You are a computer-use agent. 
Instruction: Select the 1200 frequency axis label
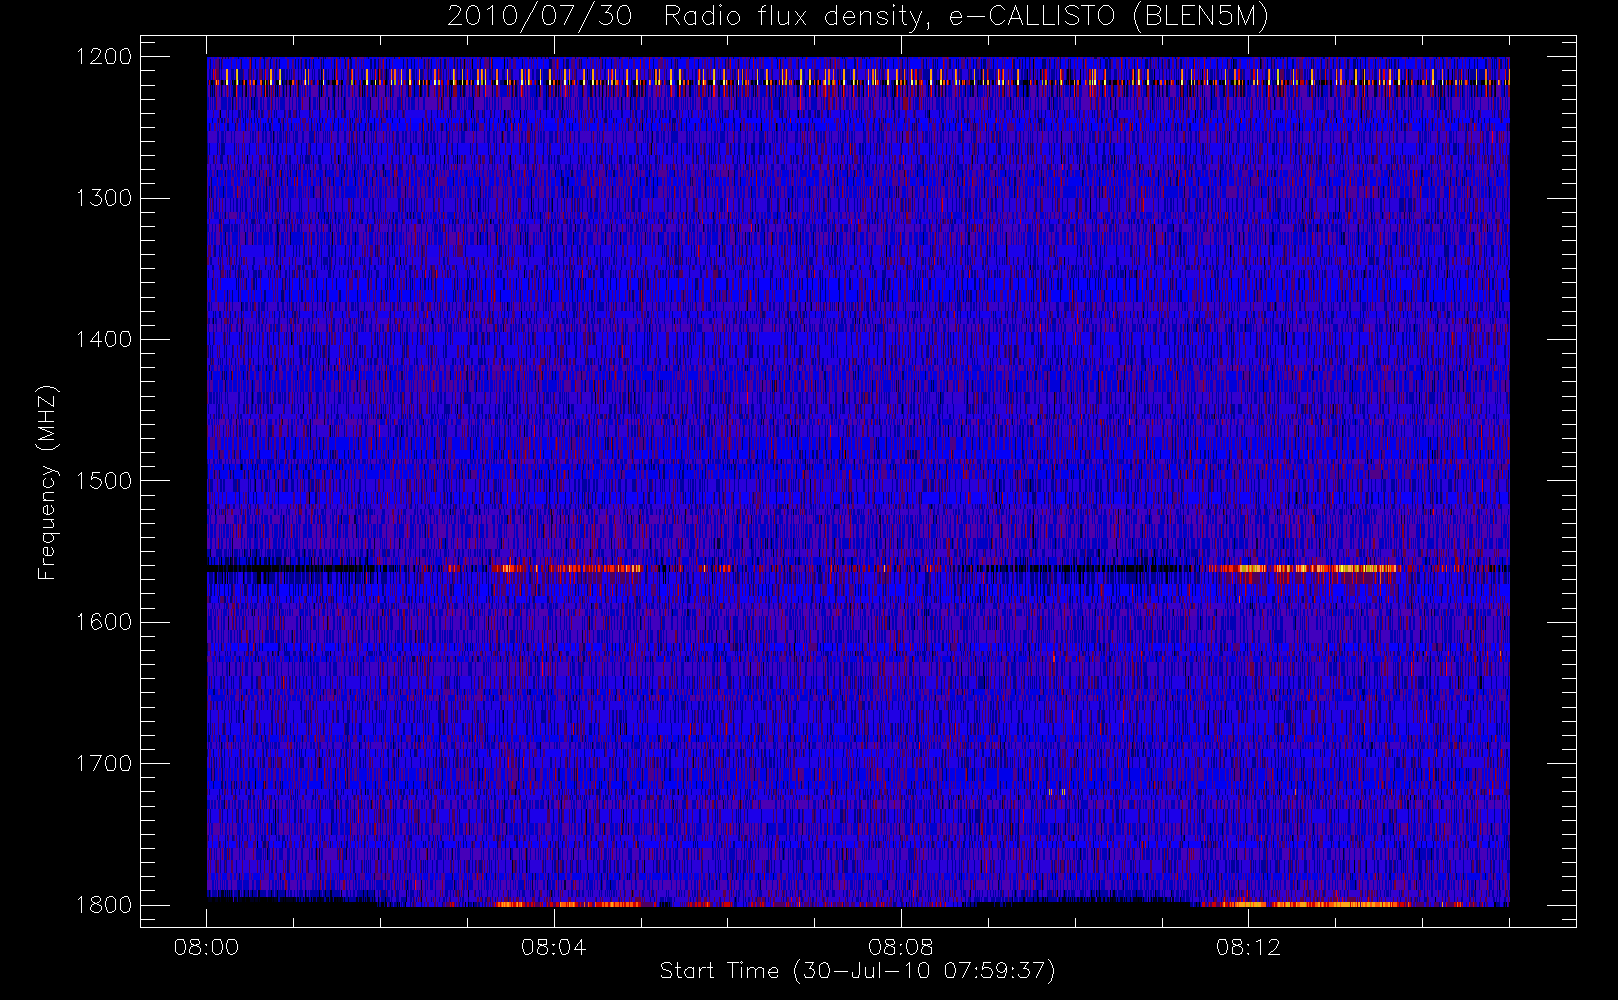click(104, 57)
